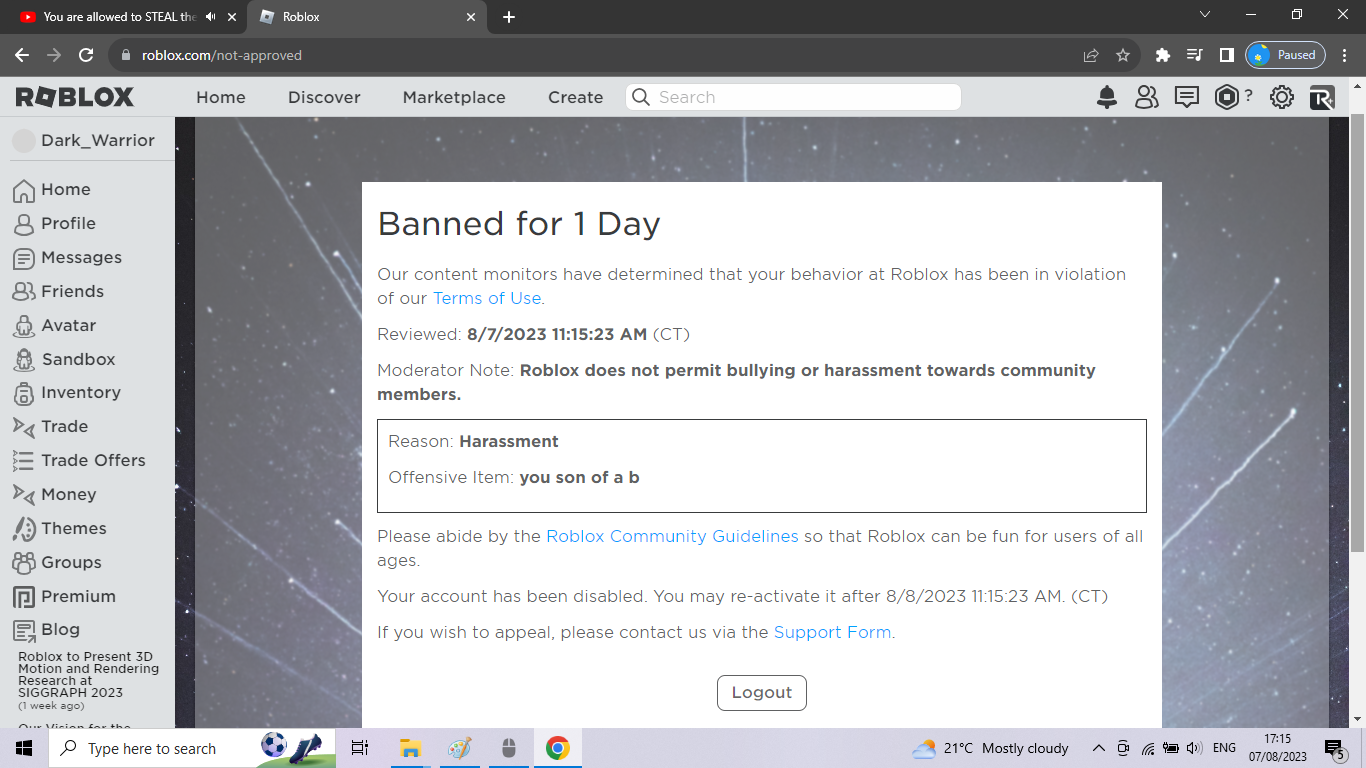Viewport: 1366px width, 768px height.
Task: Open Chrome extensions puzzle icon
Action: coord(1162,55)
